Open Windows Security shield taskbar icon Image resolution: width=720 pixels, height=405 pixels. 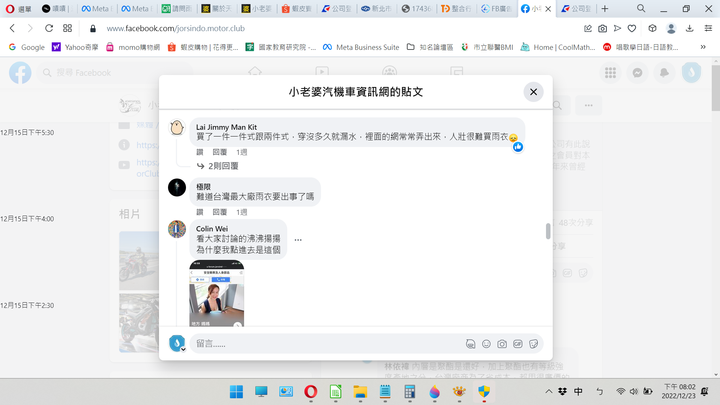(x=484, y=392)
